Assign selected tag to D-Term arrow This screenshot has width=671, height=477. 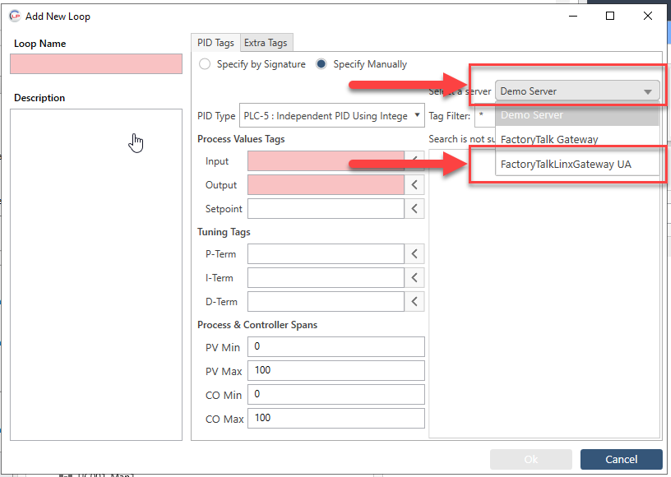414,302
